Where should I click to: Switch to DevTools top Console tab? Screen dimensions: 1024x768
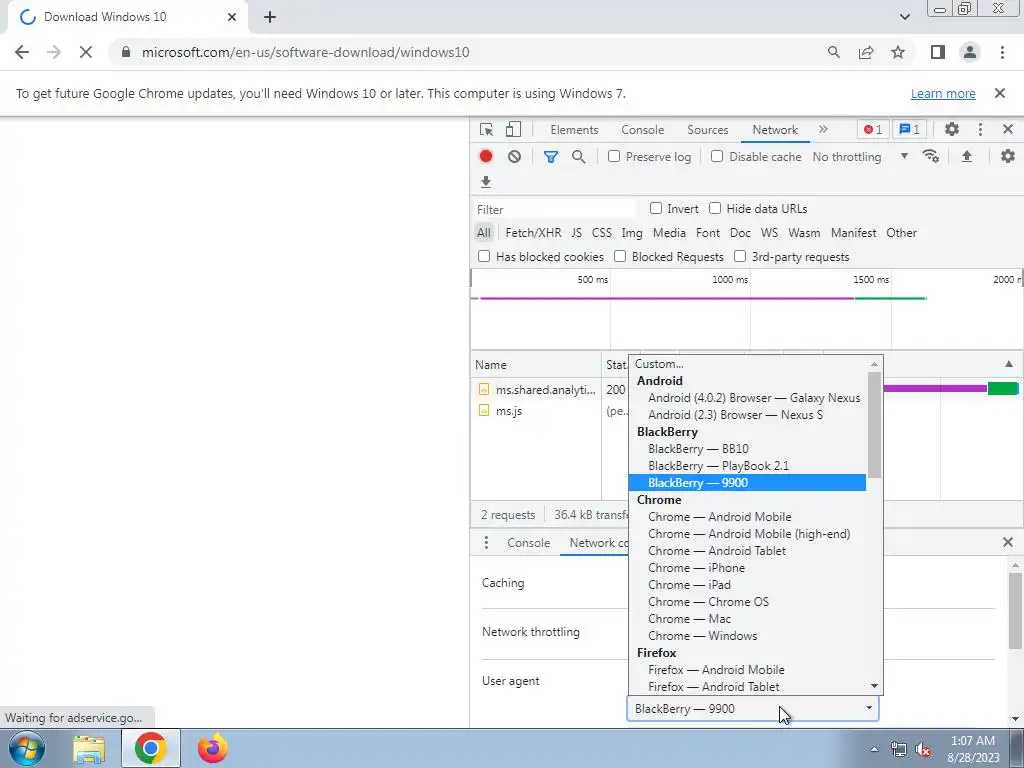(643, 129)
